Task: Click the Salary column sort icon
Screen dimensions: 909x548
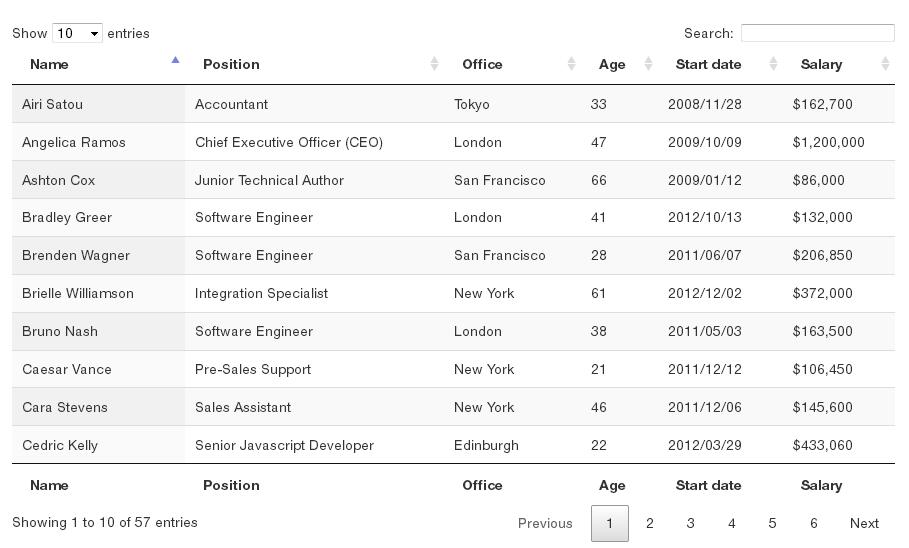Action: (x=885, y=64)
